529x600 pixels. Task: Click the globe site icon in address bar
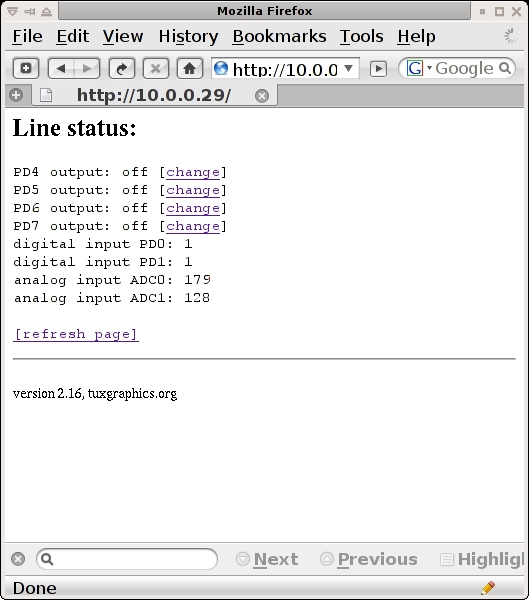(x=221, y=68)
